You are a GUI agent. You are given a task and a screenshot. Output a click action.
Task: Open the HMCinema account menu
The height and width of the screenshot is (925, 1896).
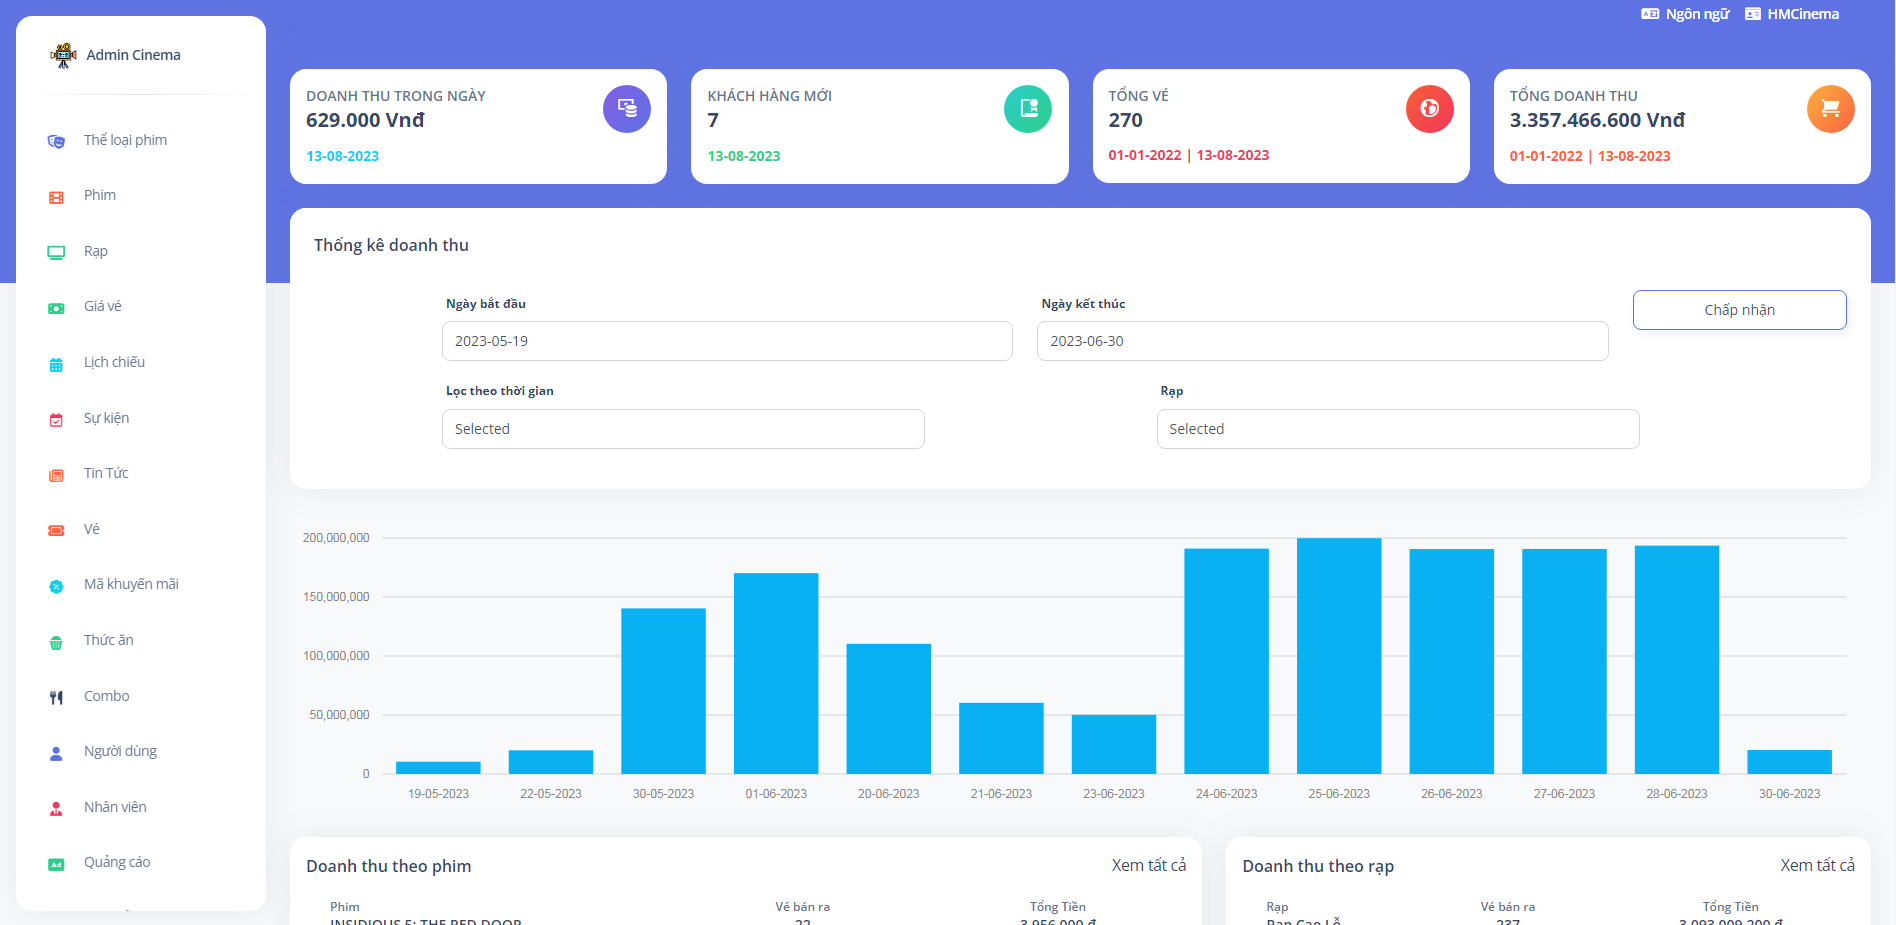pos(1792,14)
